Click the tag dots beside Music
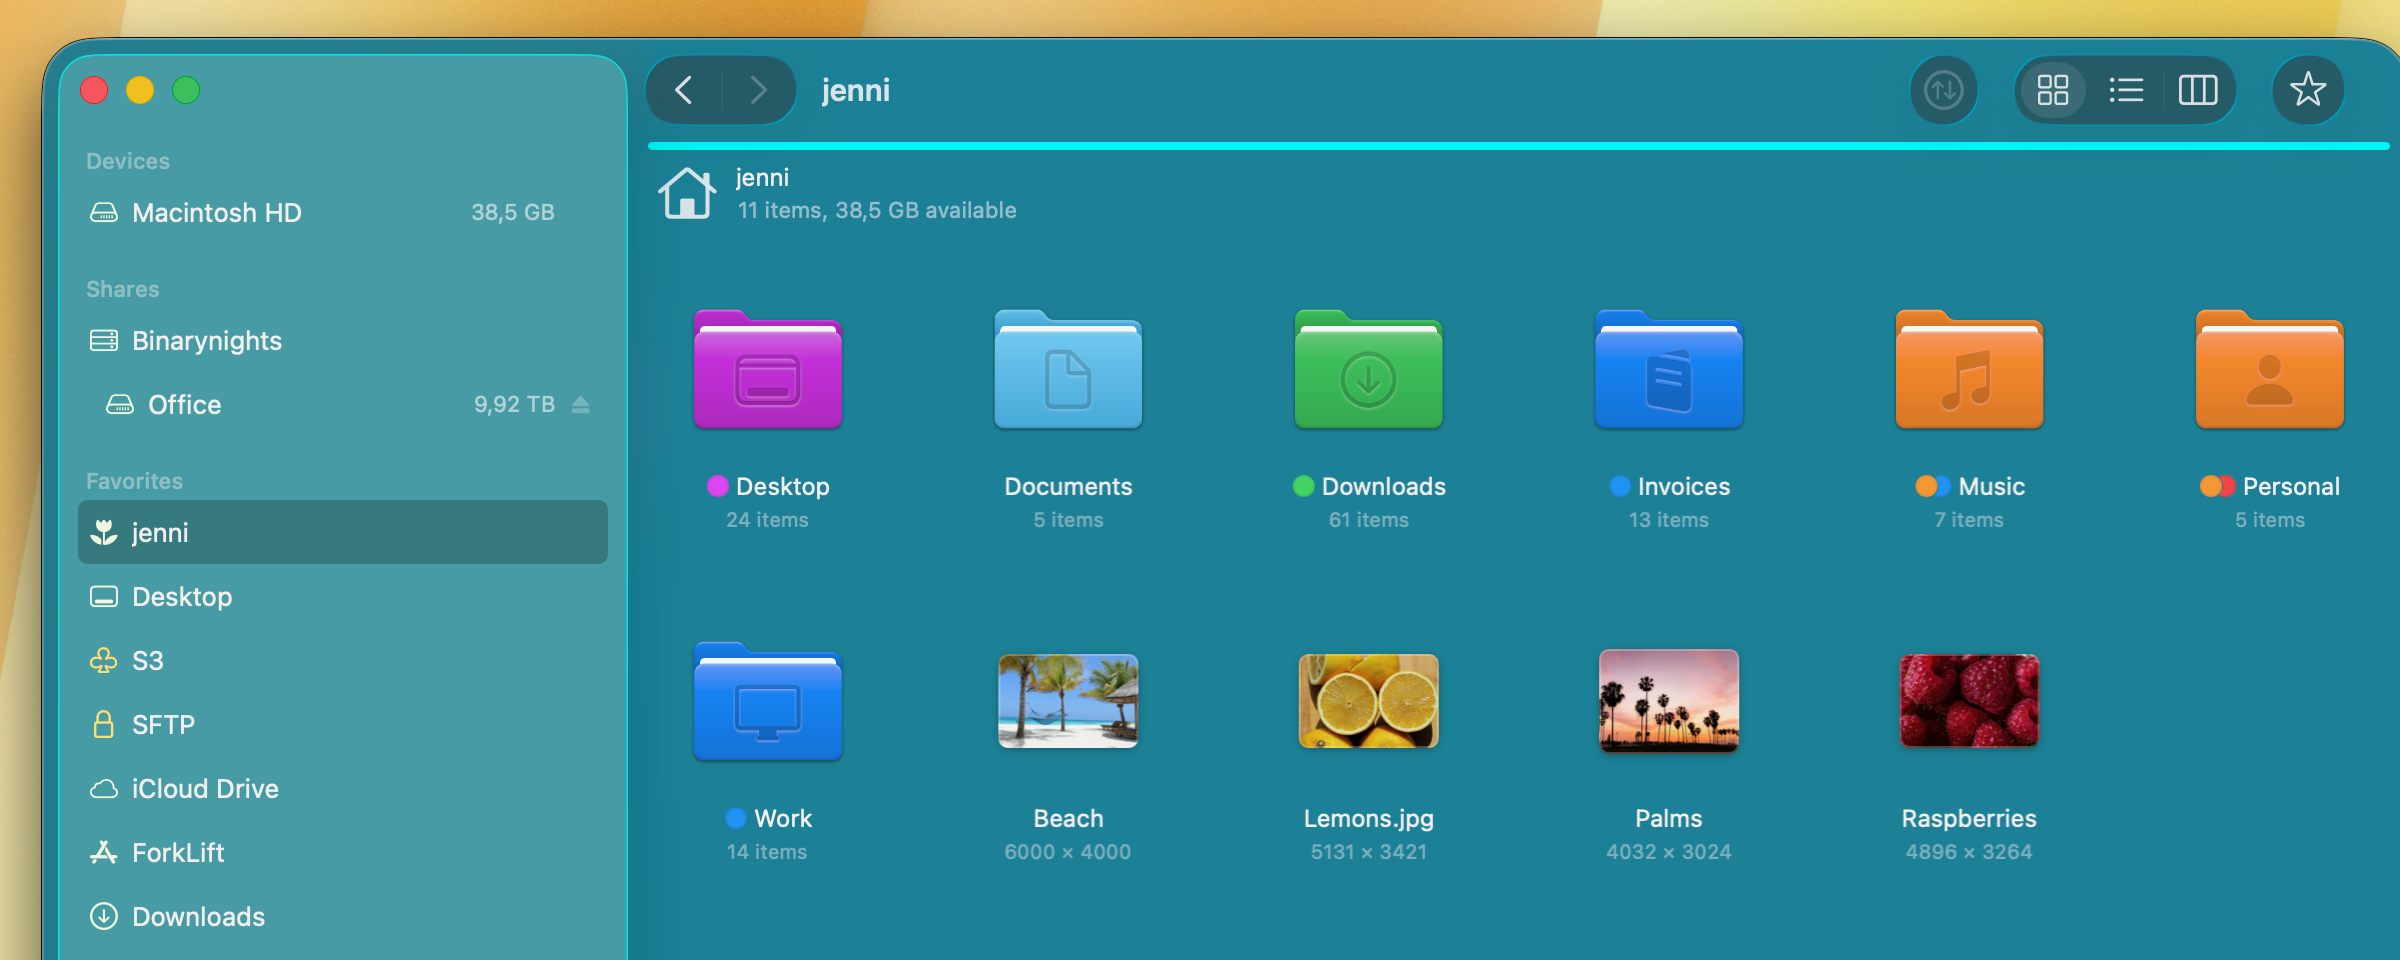 (x=1933, y=486)
